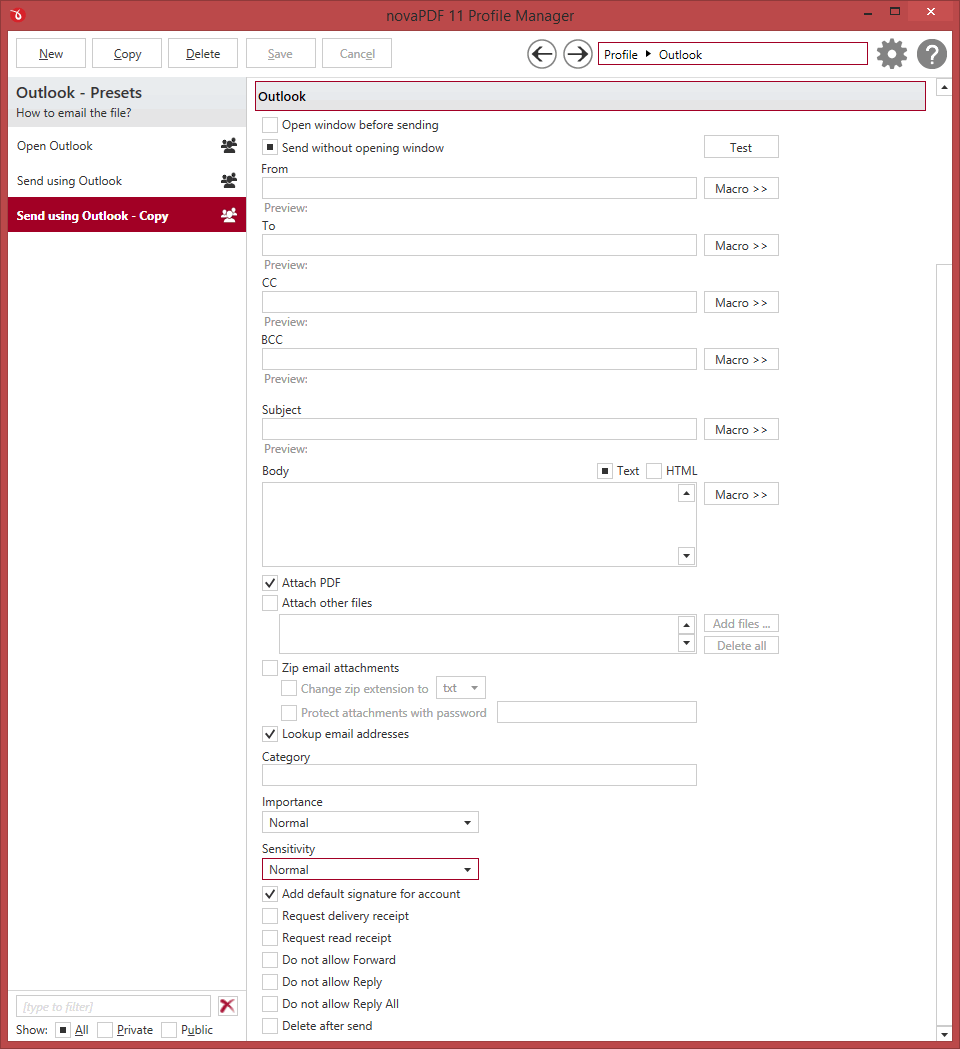Show only Private presets

(x=104, y=1030)
